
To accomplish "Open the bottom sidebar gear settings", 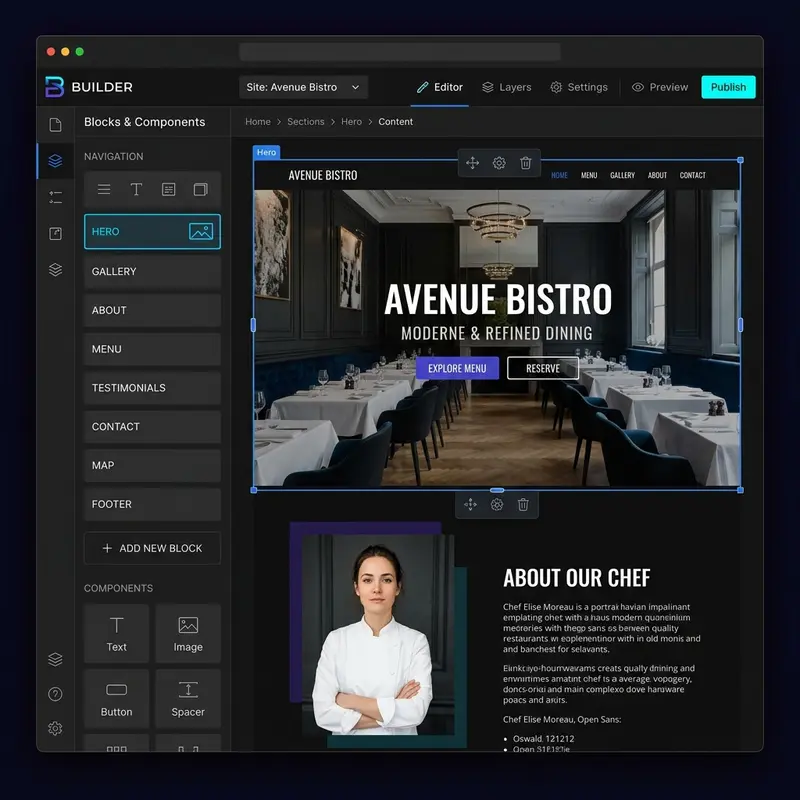I will [55, 728].
